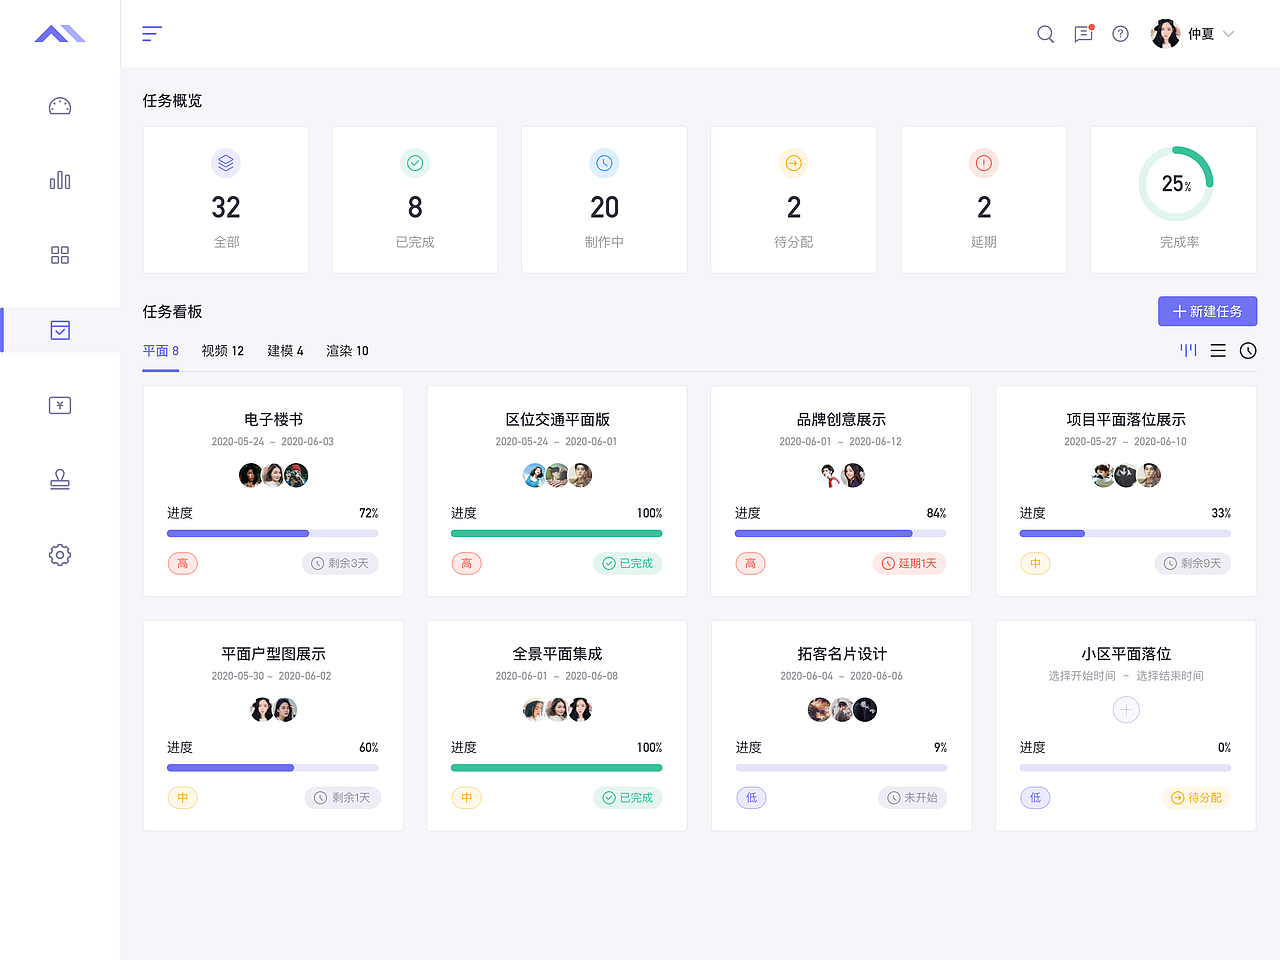The height and width of the screenshot is (960, 1280).
Task: Open the 全景平面集成 task title
Action: (557, 654)
